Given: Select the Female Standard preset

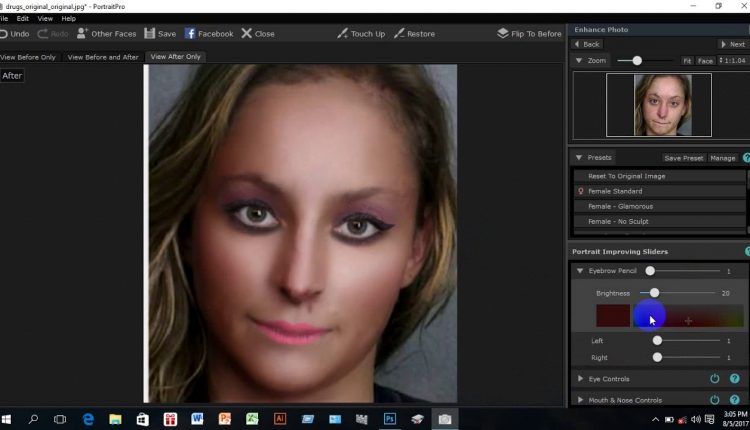Looking at the screenshot, I should click(660, 191).
